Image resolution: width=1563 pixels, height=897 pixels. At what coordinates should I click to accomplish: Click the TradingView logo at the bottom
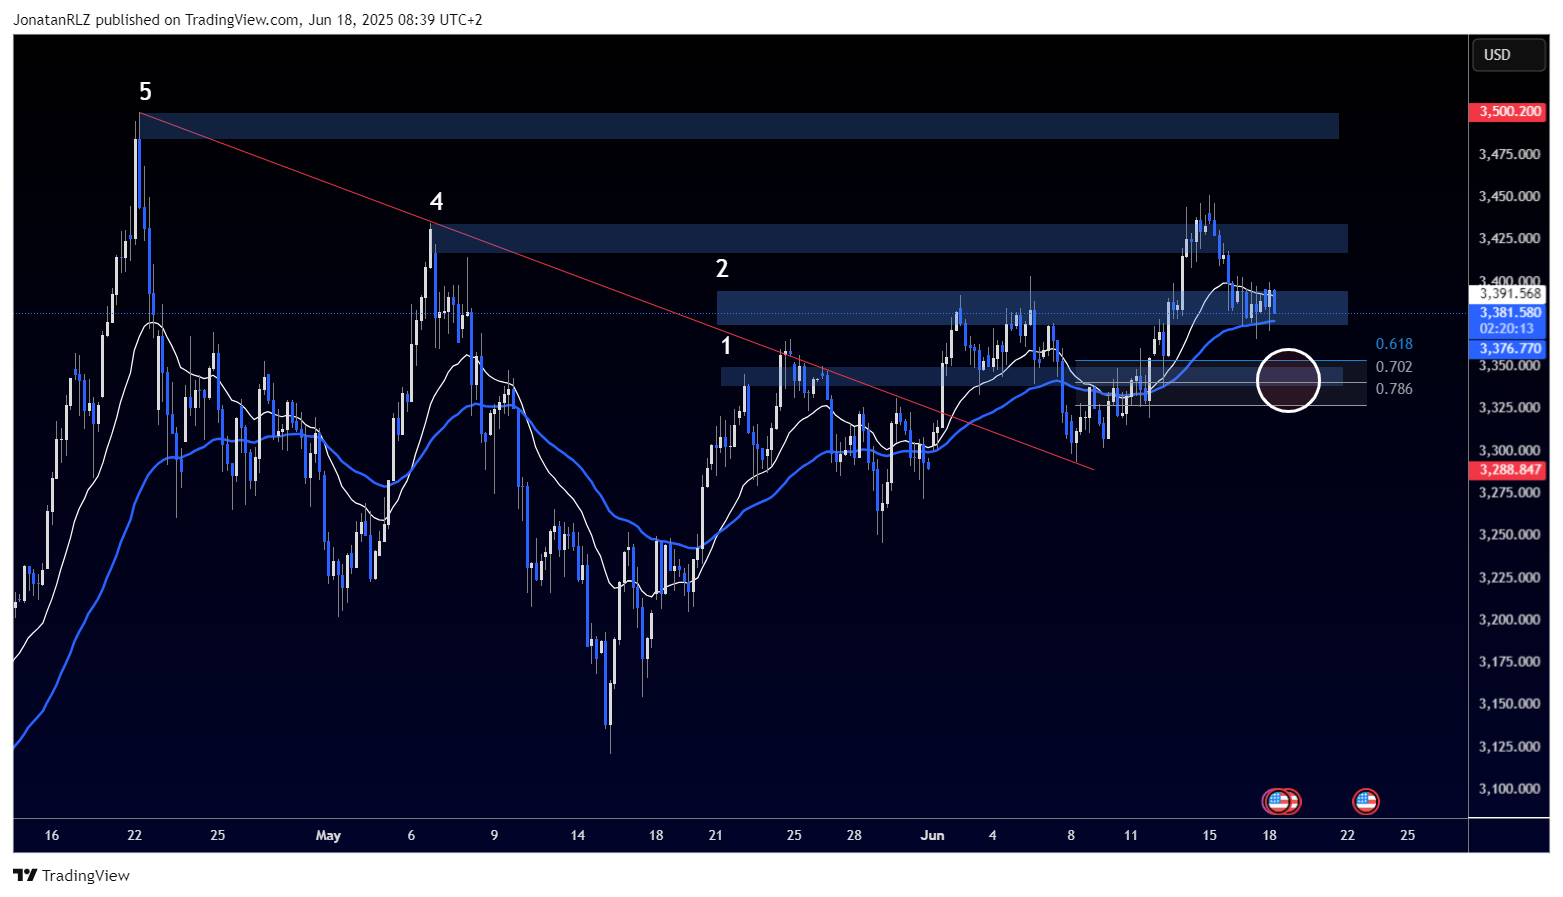(x=72, y=875)
